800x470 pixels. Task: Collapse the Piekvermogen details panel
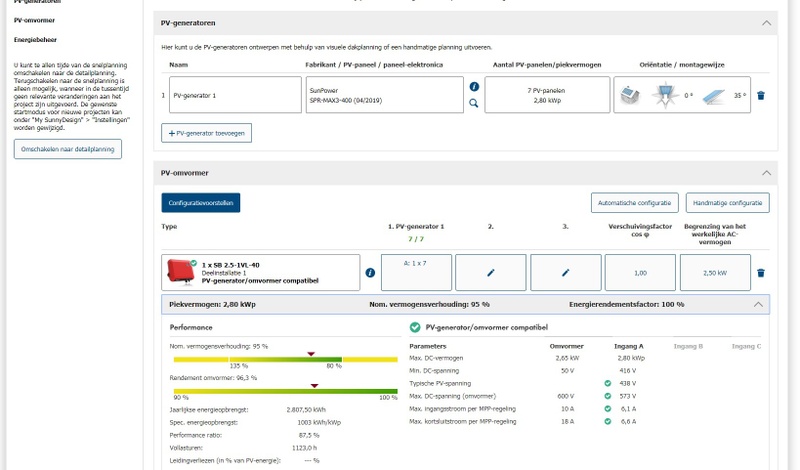[x=758, y=304]
